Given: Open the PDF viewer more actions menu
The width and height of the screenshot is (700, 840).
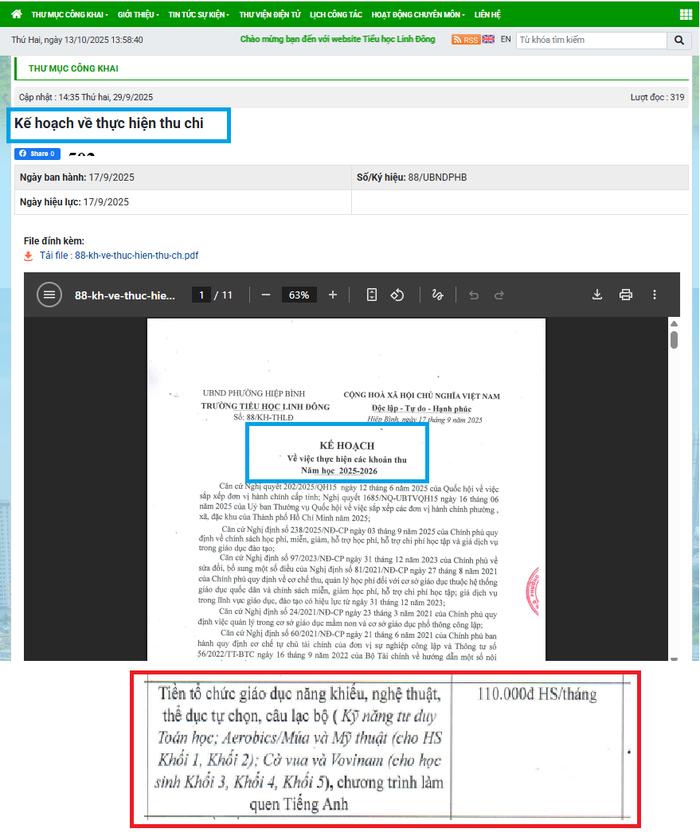Looking at the screenshot, I should 655,295.
